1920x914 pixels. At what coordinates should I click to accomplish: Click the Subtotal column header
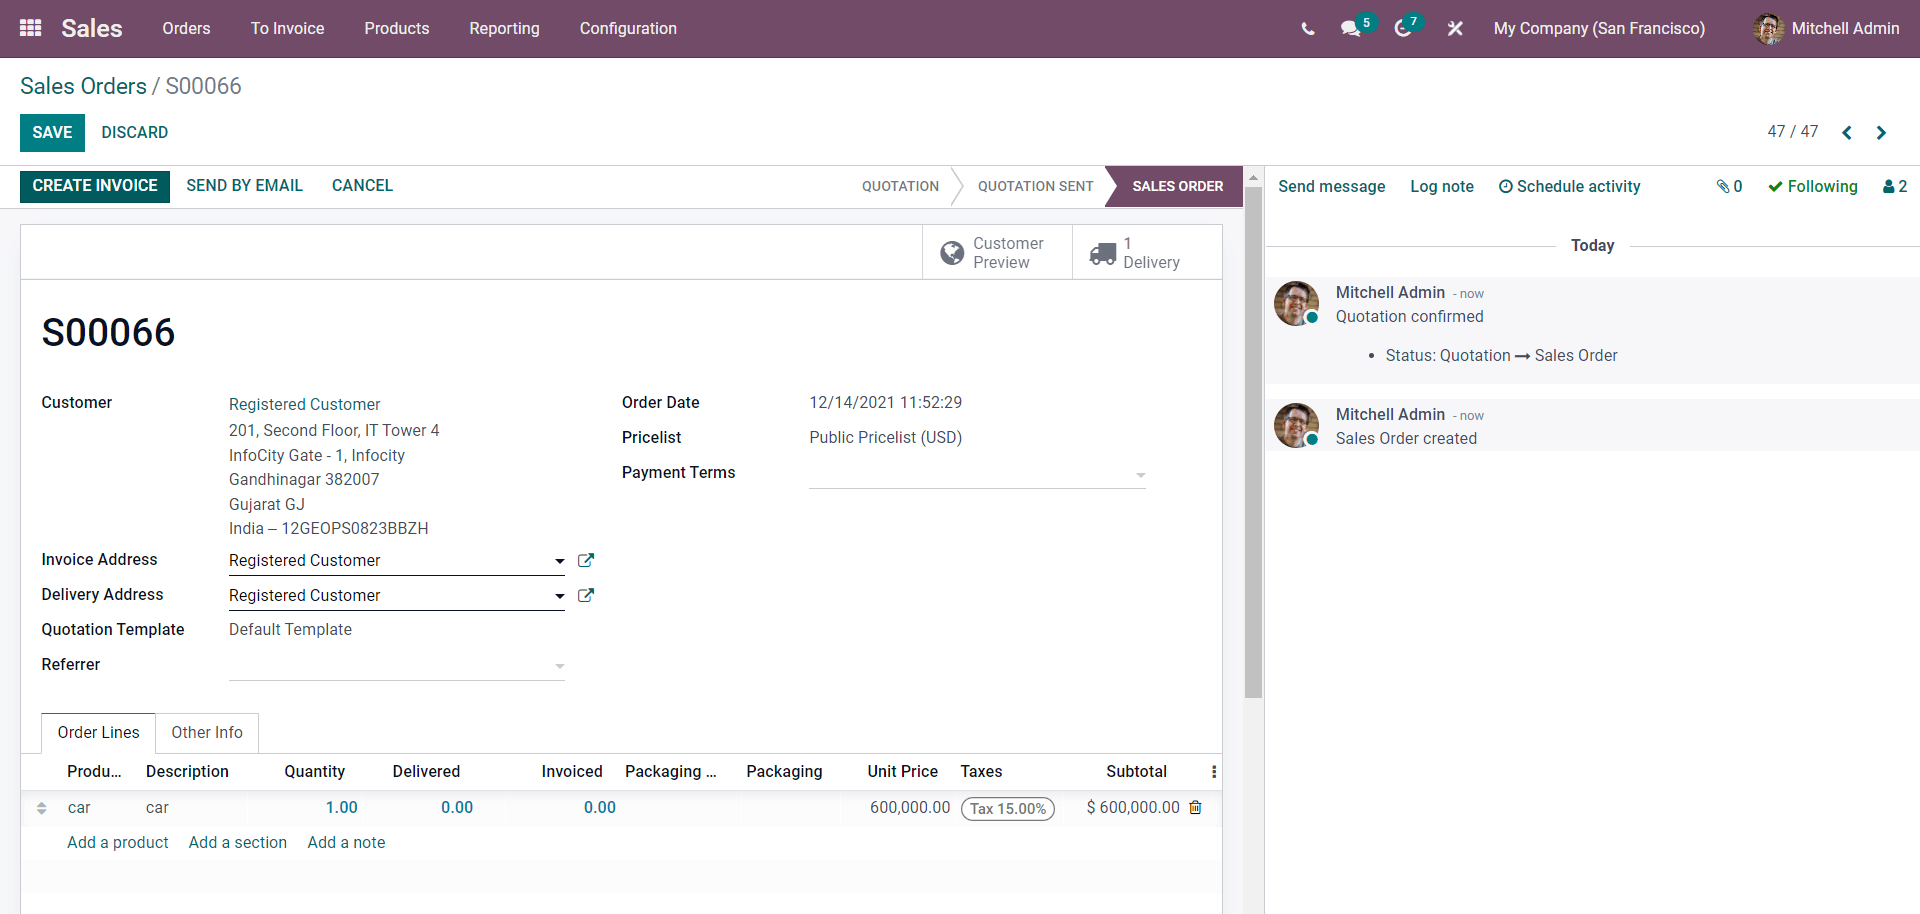[x=1136, y=772]
